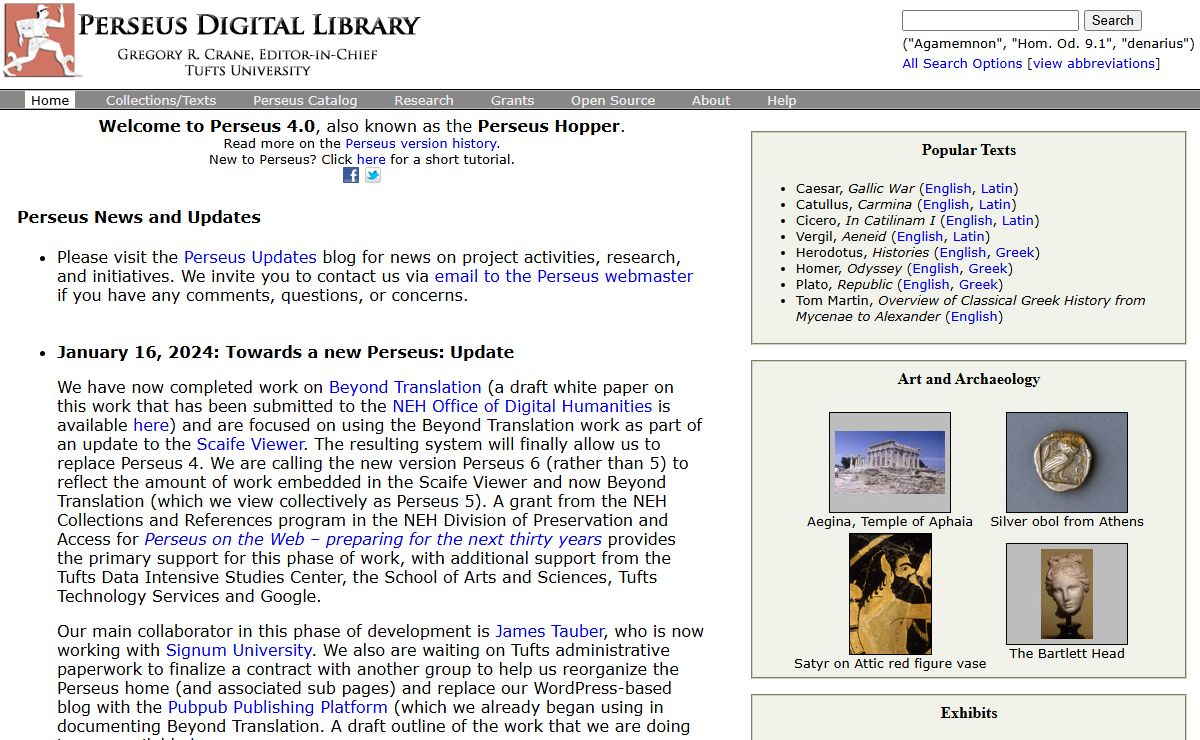Open Homer Odyssey English link
This screenshot has height=740, width=1200.
(x=936, y=268)
